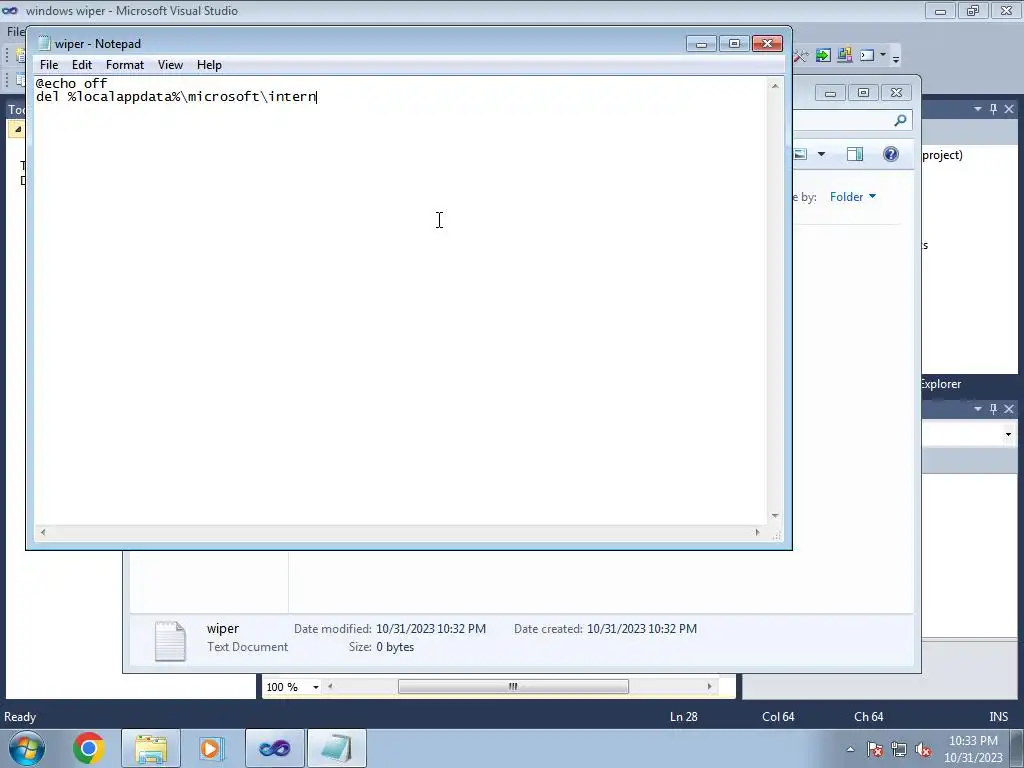Open the lower Visual Studio panel options dropdown
This screenshot has width=1024, height=768.
click(x=978, y=409)
